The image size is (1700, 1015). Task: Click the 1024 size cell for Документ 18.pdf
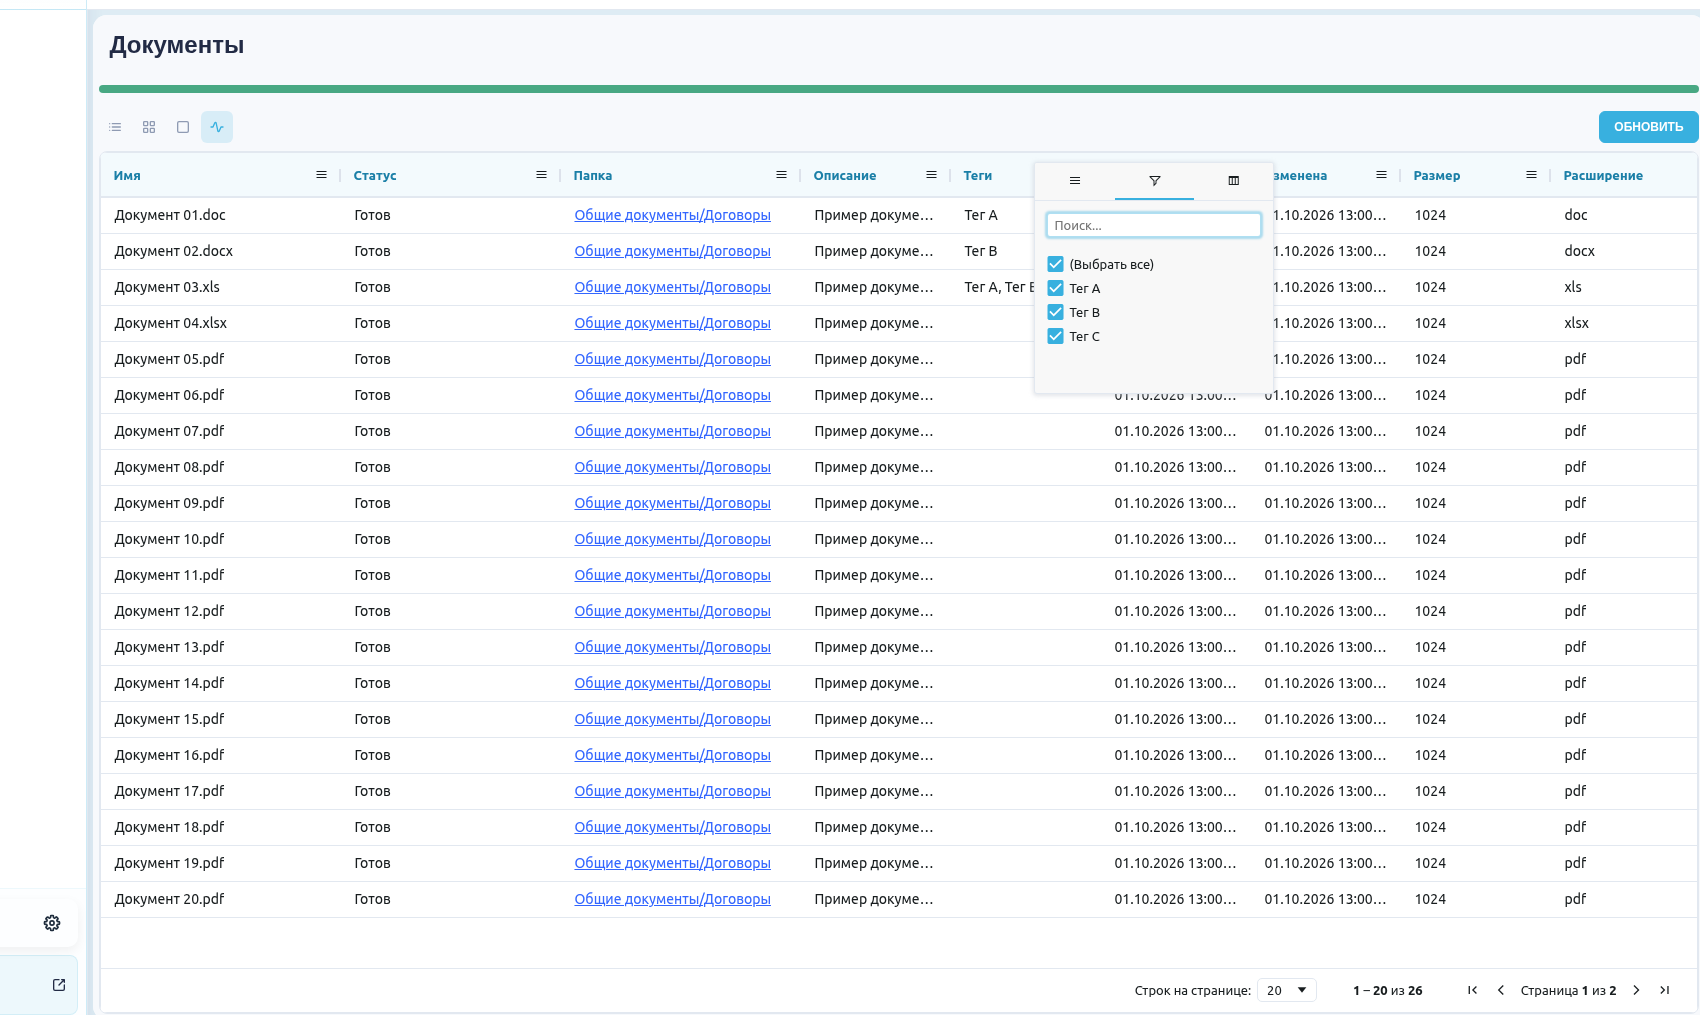click(1430, 827)
